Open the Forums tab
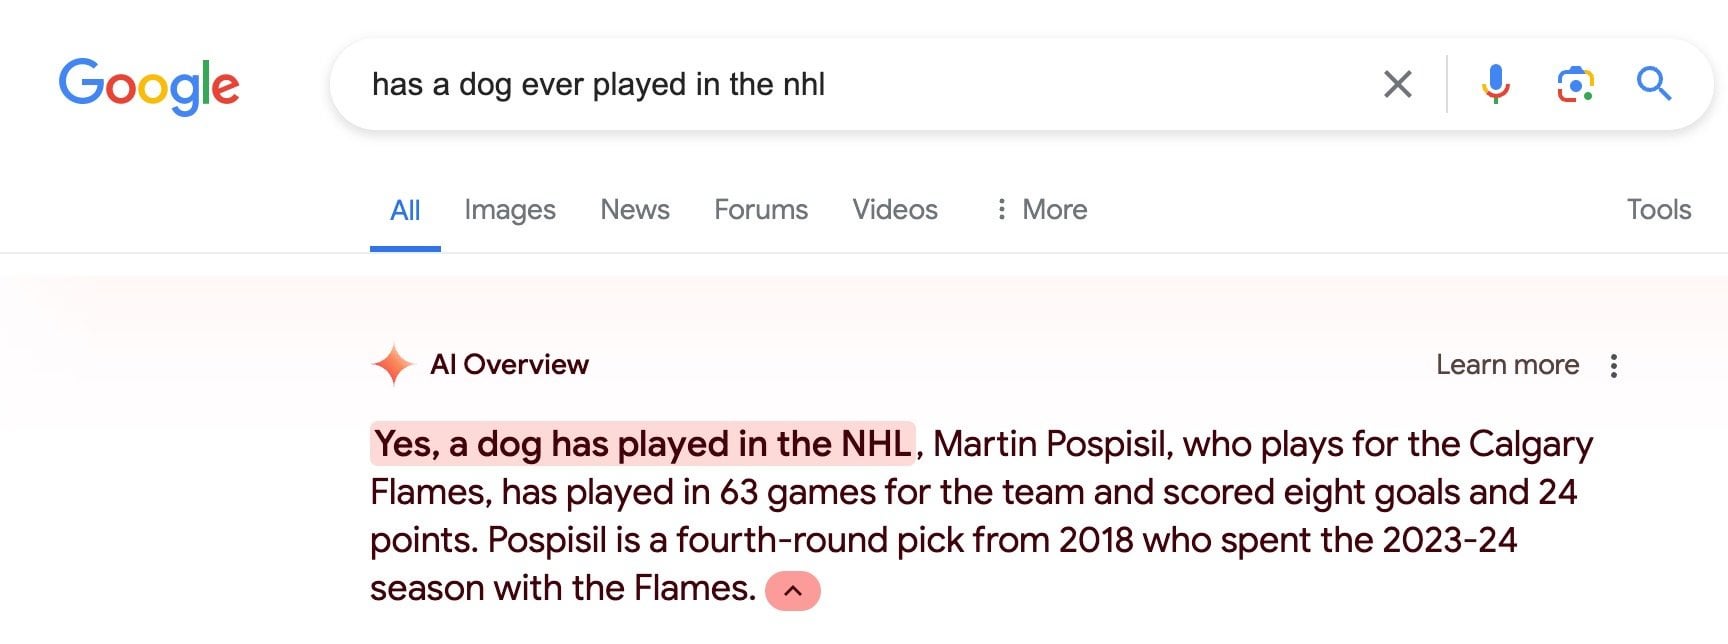This screenshot has width=1728, height=644. [x=760, y=209]
